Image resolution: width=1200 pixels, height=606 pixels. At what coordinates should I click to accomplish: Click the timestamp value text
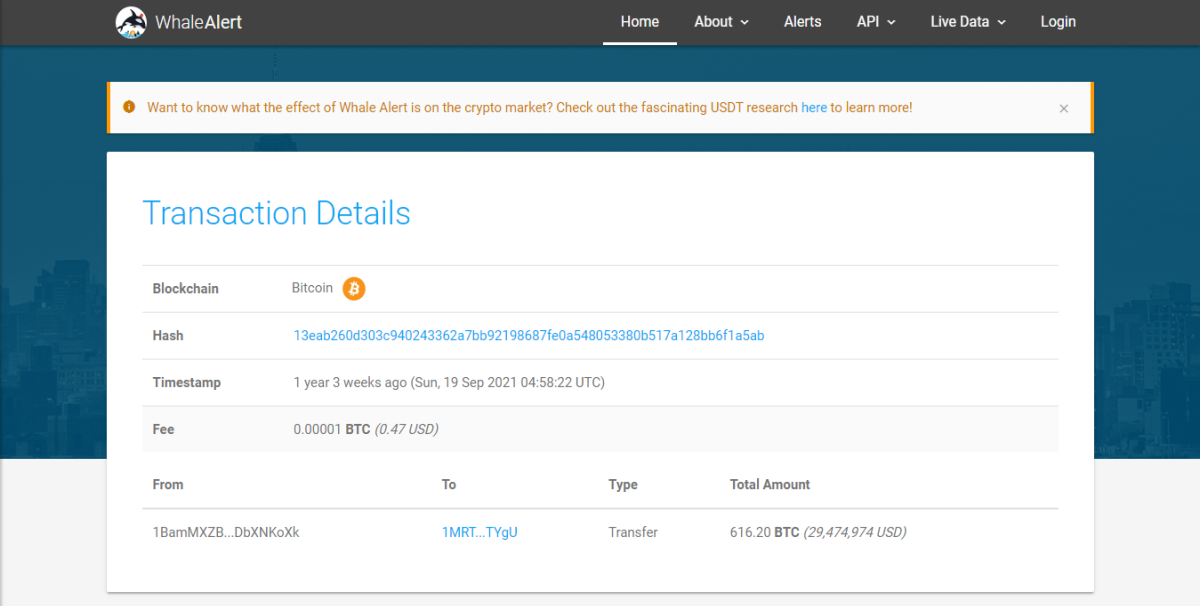[449, 382]
